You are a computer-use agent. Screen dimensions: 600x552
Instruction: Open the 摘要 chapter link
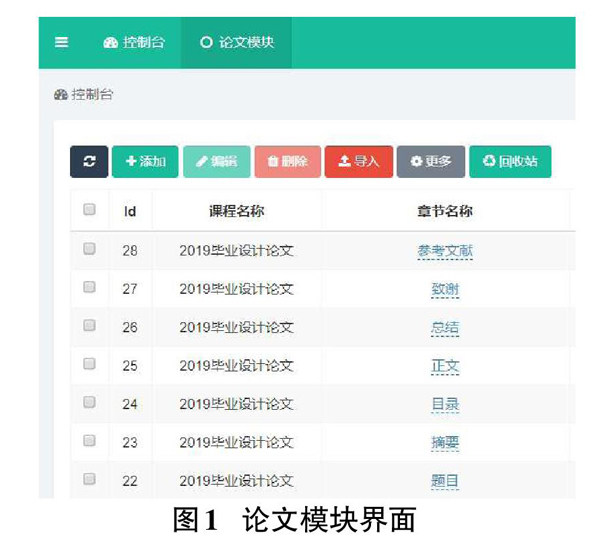(x=445, y=442)
